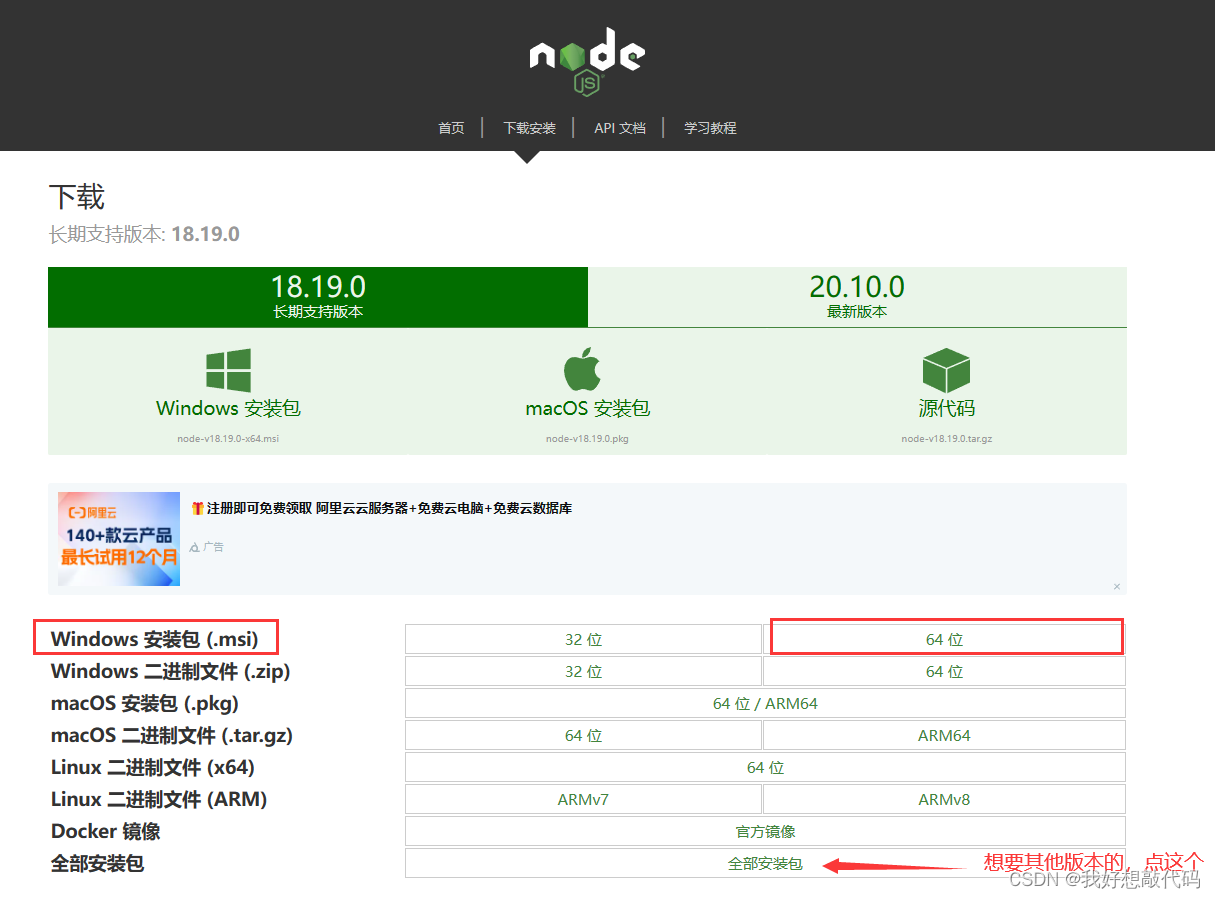Click the source code cube icon
Image resolution: width=1215 pixels, height=898 pixels.
pyautogui.click(x=946, y=371)
